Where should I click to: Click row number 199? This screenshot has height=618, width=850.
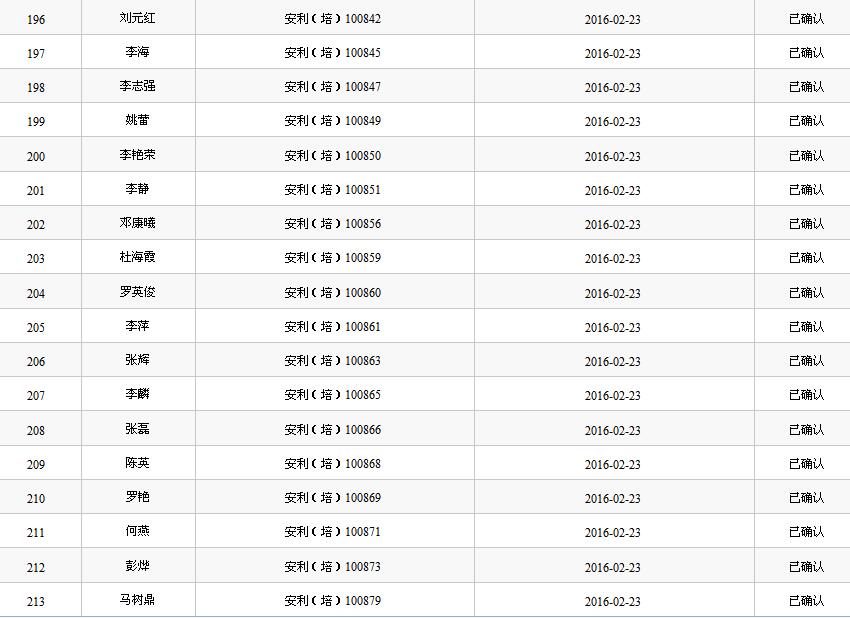[36, 122]
